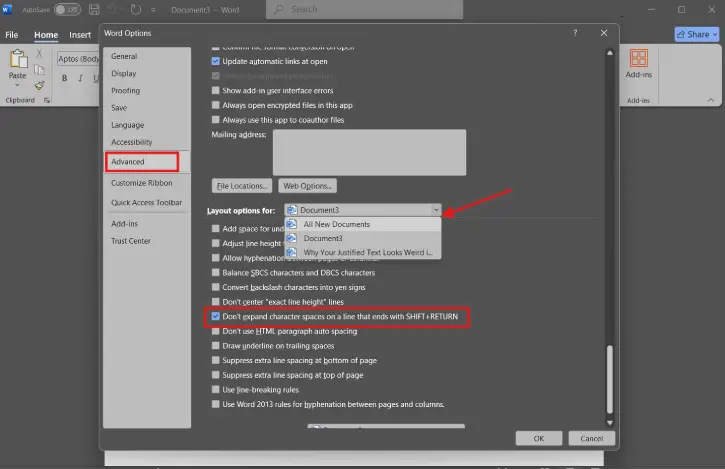Click the Copy icon in Clipboard group
Image resolution: width=725 pixels, height=469 pixels.
click(39, 70)
